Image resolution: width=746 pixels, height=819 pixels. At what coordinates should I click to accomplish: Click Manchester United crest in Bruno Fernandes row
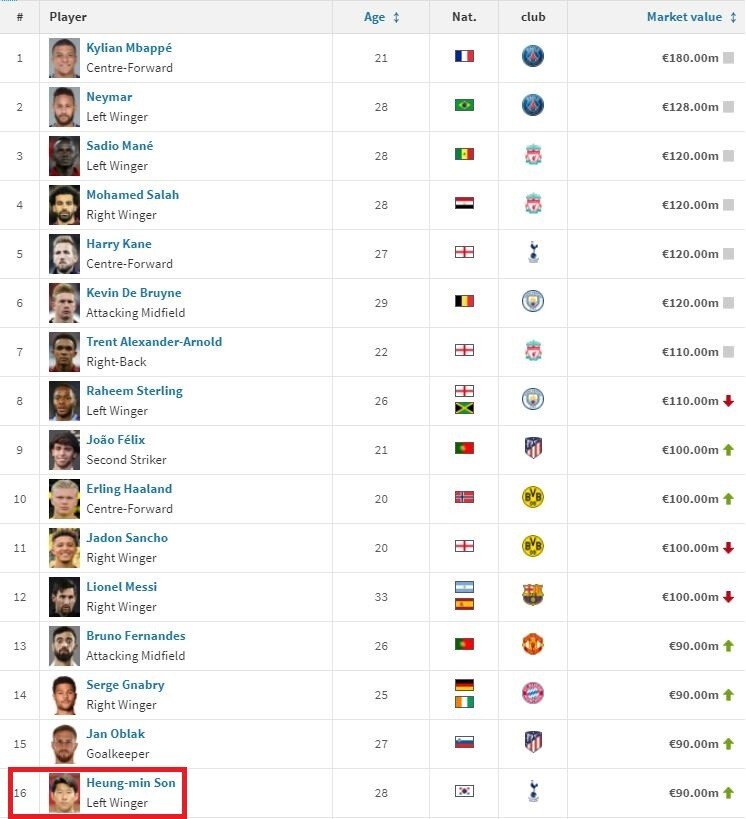532,644
